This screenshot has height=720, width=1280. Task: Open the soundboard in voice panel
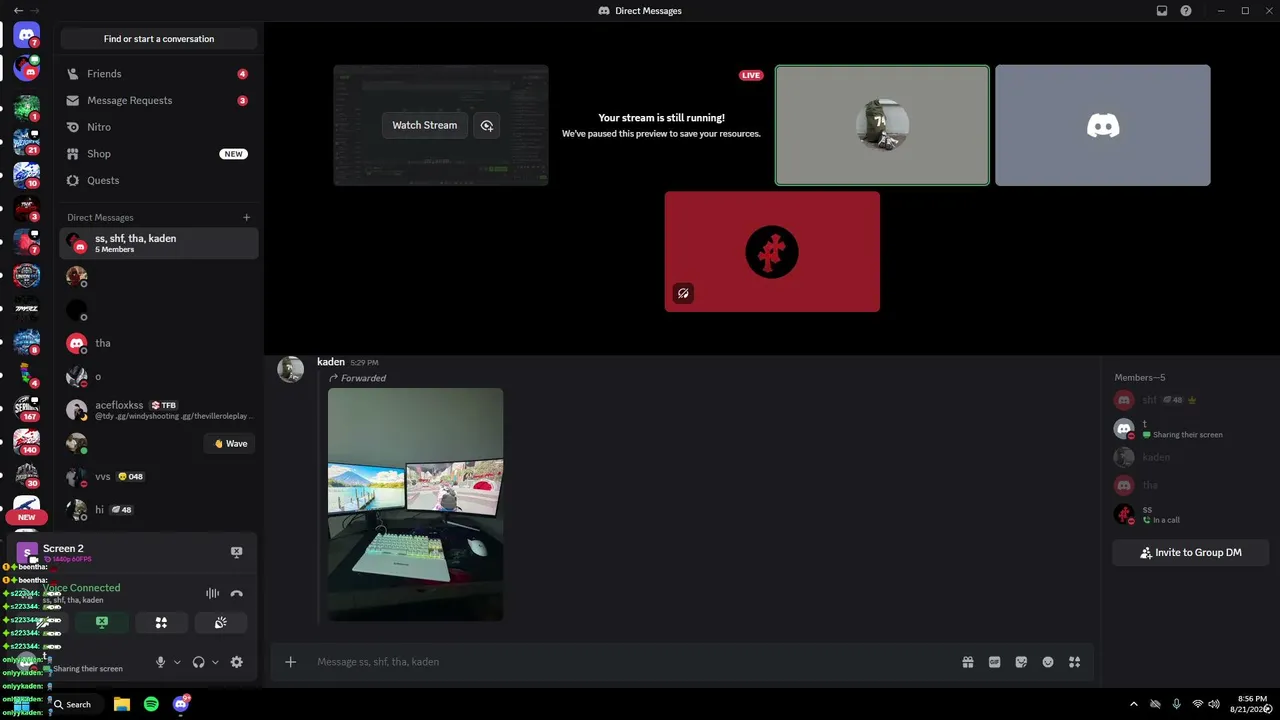pyautogui.click(x=221, y=623)
